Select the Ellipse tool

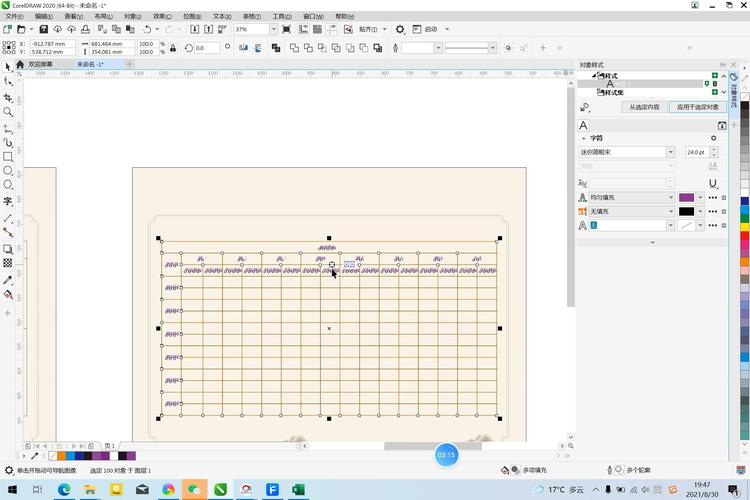(x=8, y=171)
